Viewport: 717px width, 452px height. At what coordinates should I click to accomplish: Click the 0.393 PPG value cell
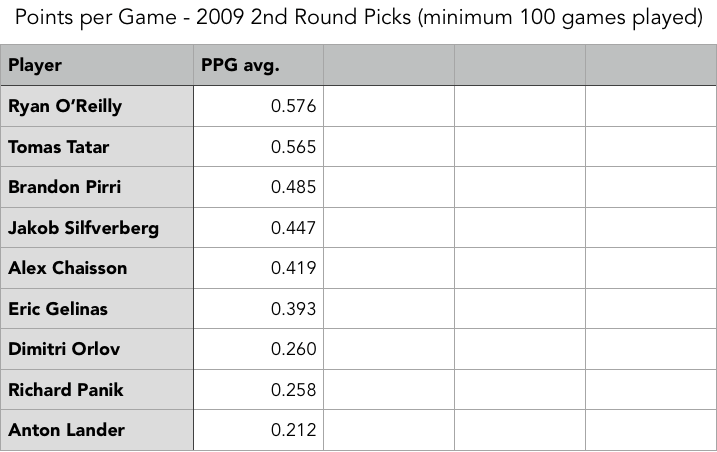pyautogui.click(x=258, y=309)
